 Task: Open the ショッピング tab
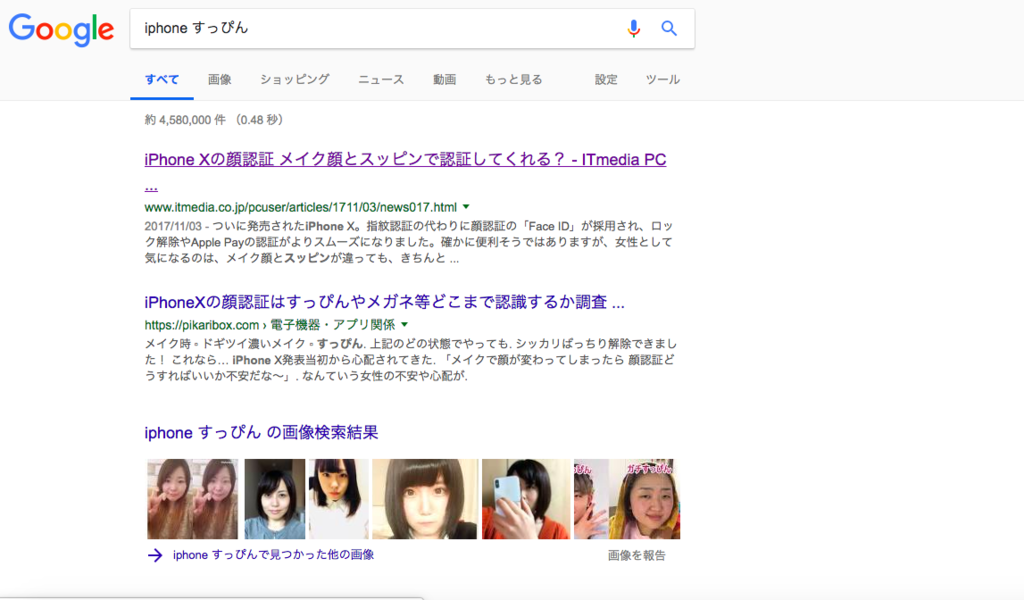coord(295,80)
